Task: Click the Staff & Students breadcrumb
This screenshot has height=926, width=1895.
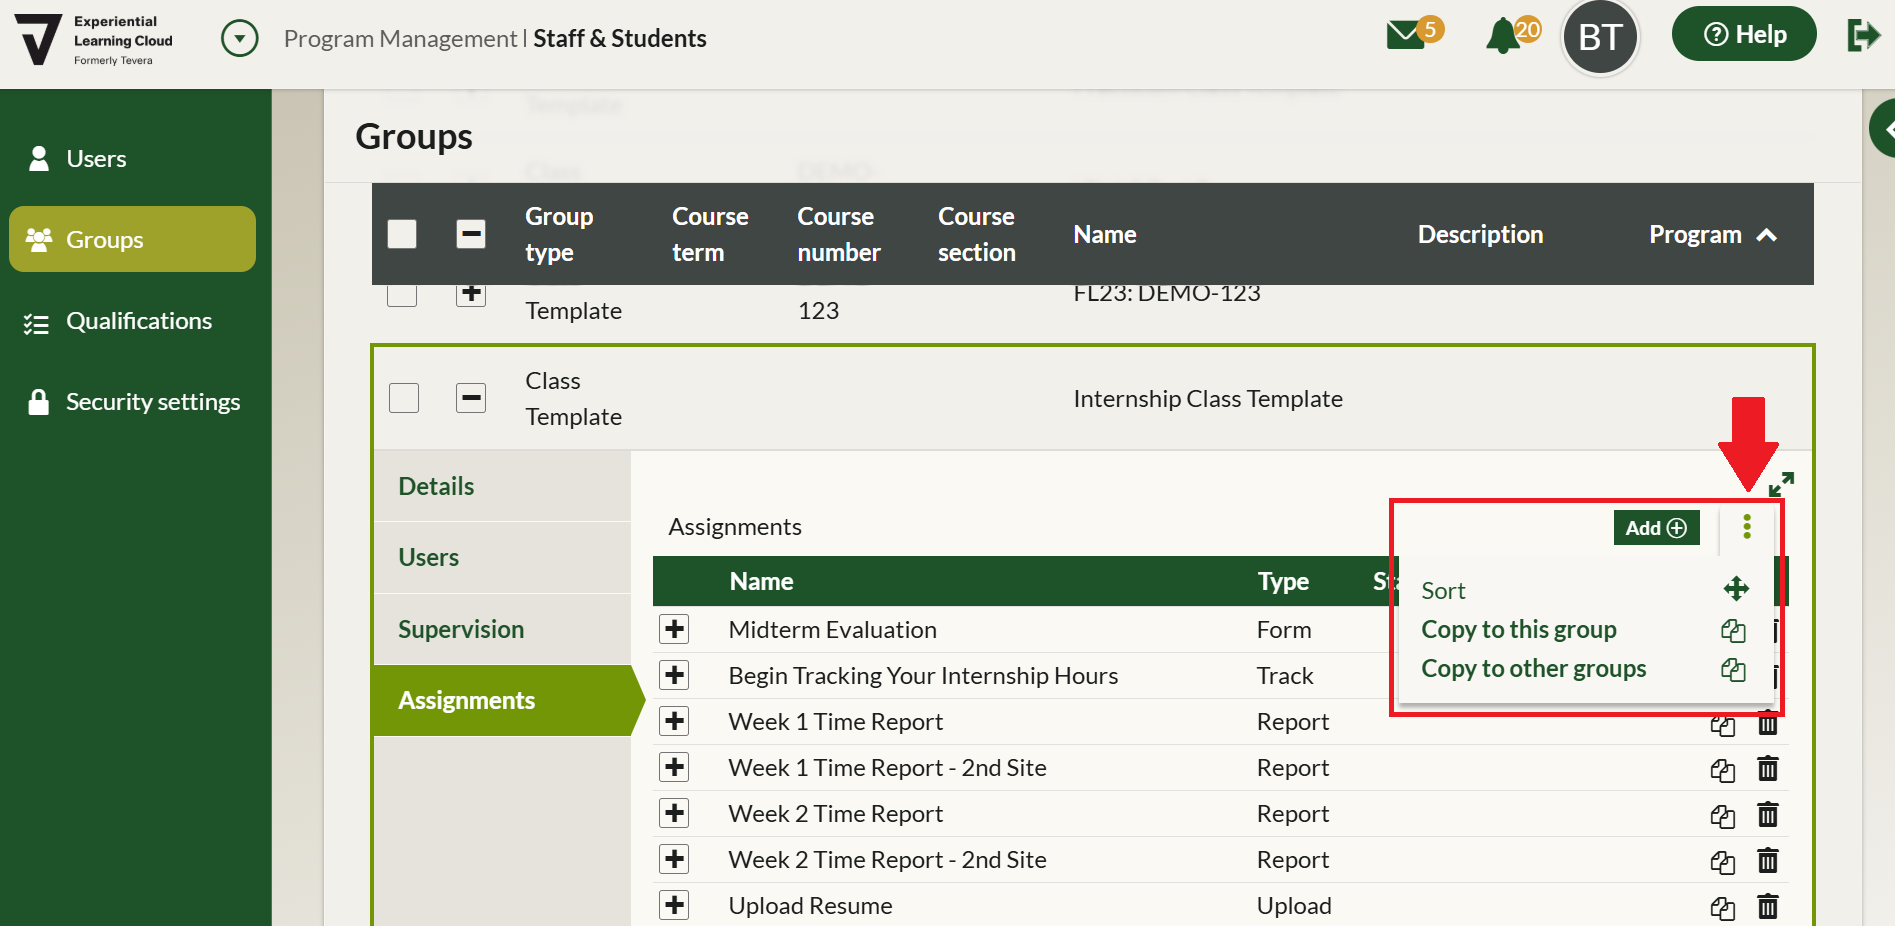Action: tap(620, 38)
